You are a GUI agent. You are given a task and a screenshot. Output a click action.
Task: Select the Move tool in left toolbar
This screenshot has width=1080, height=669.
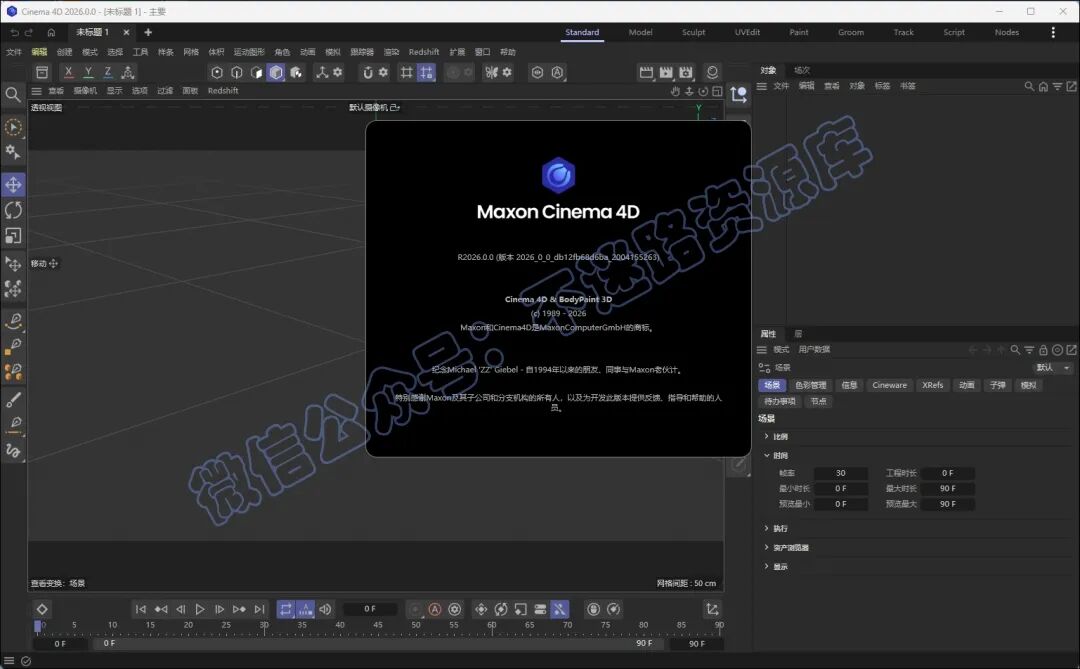pyautogui.click(x=13, y=184)
